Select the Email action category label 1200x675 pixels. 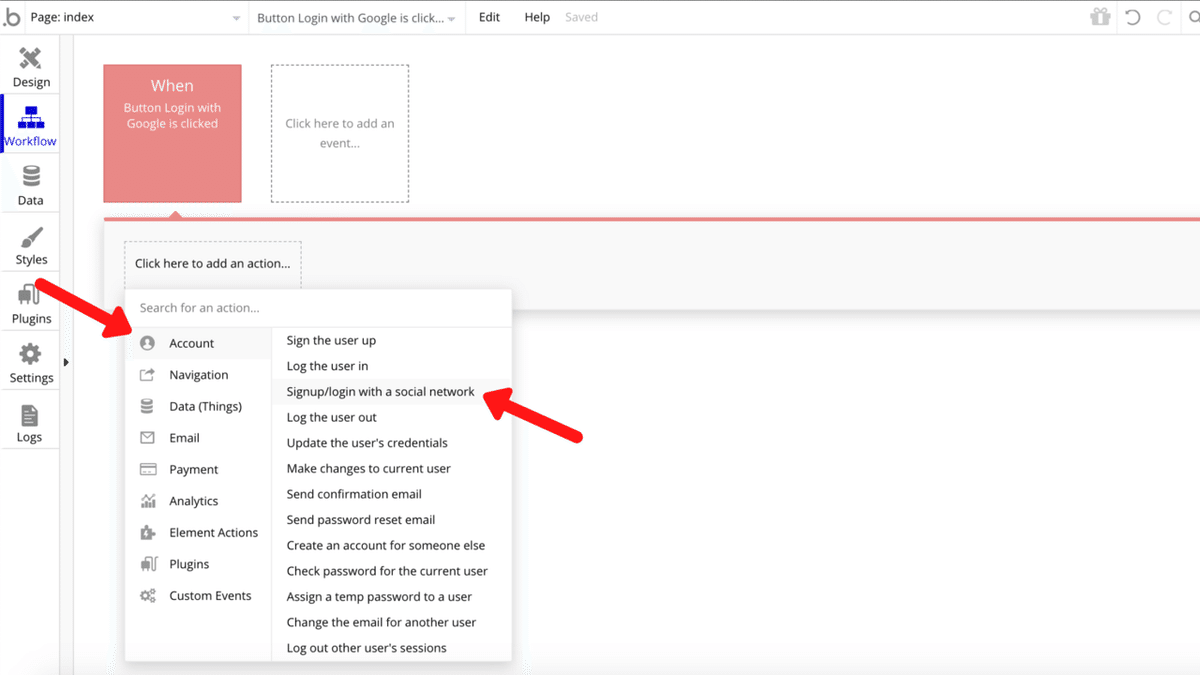[185, 438]
